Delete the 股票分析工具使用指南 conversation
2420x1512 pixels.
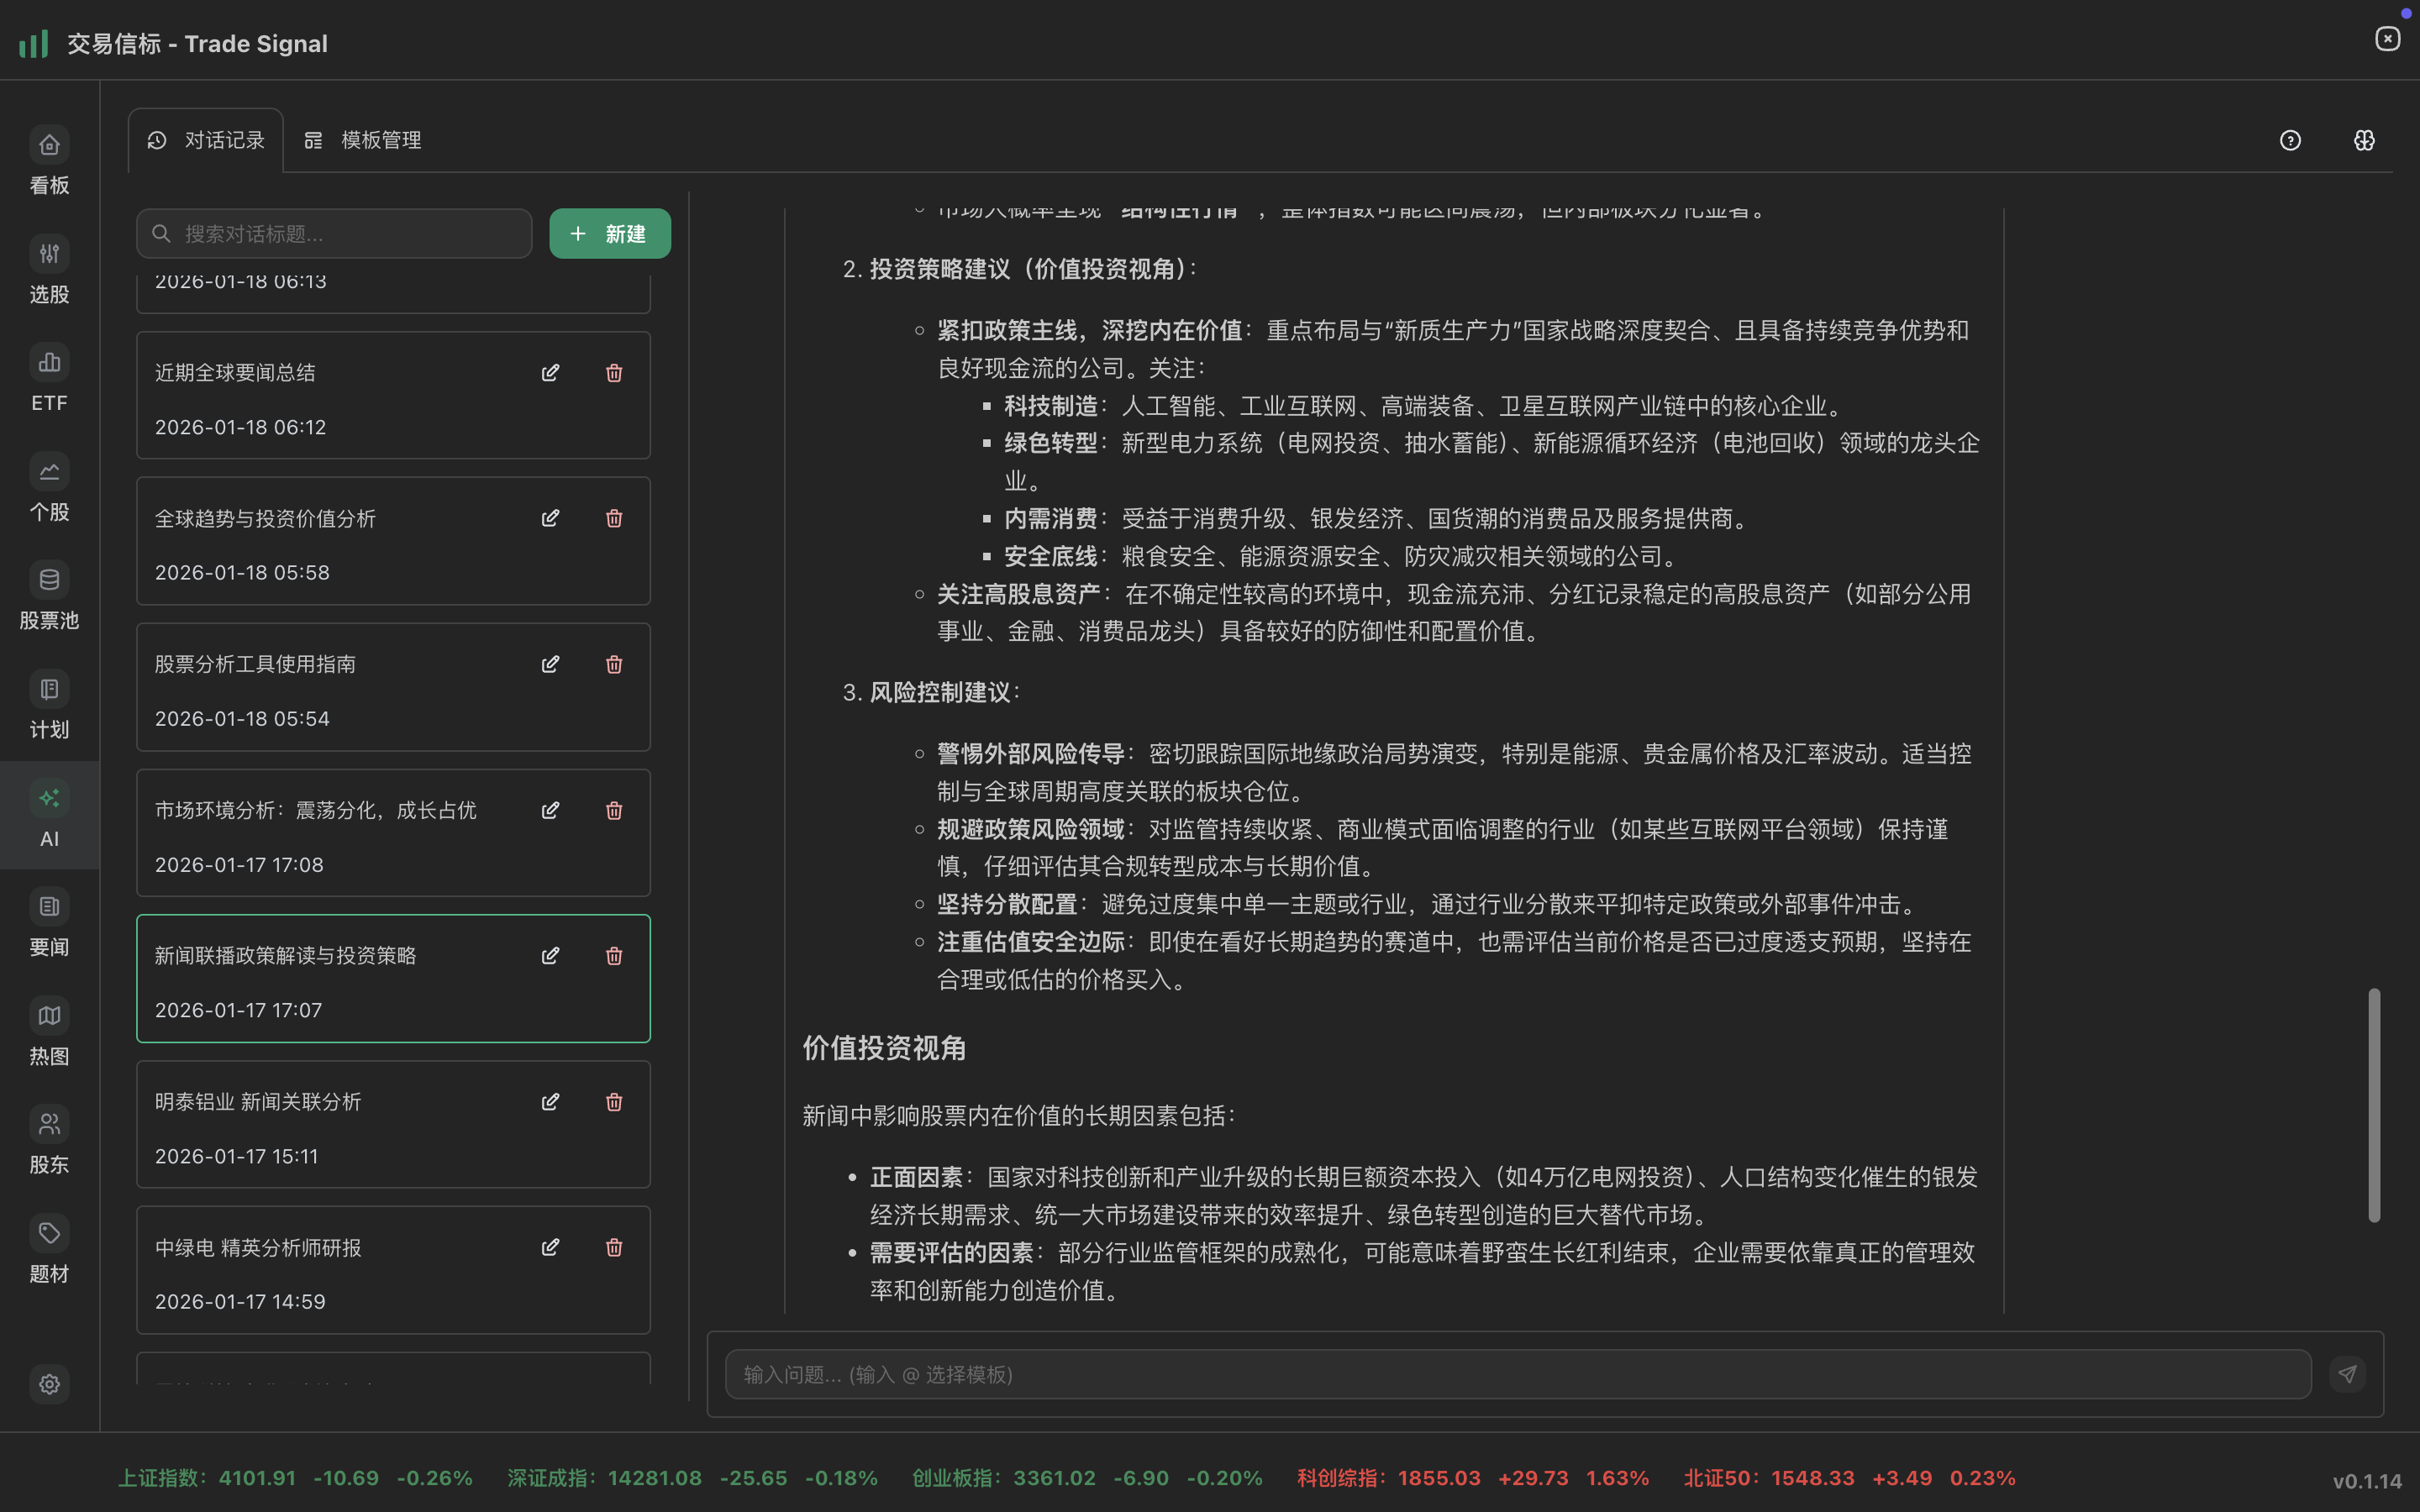click(614, 665)
